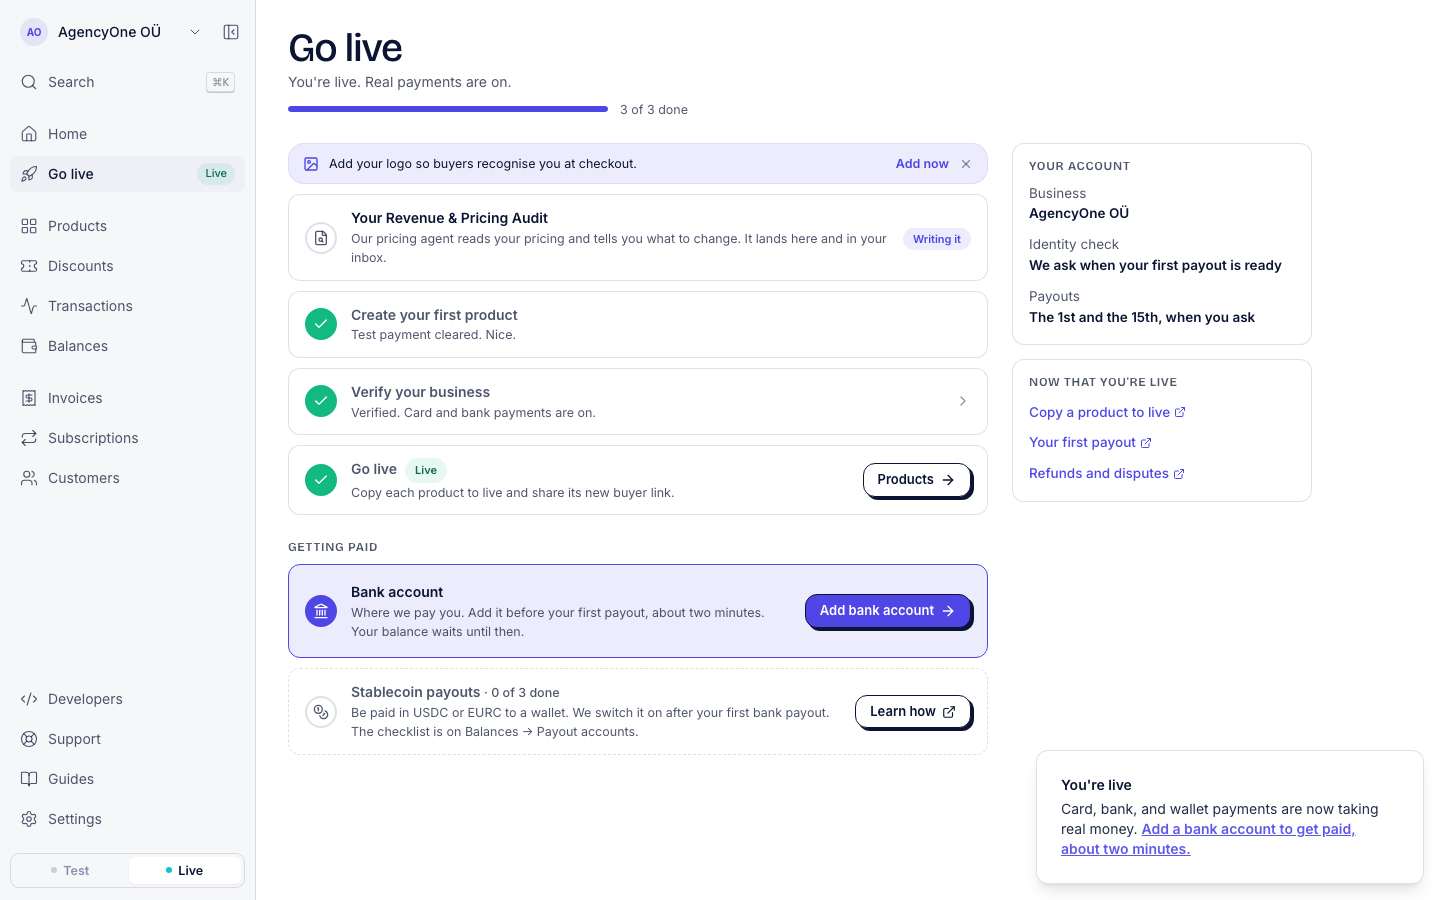Click Verify your business green checkmark

pos(321,401)
